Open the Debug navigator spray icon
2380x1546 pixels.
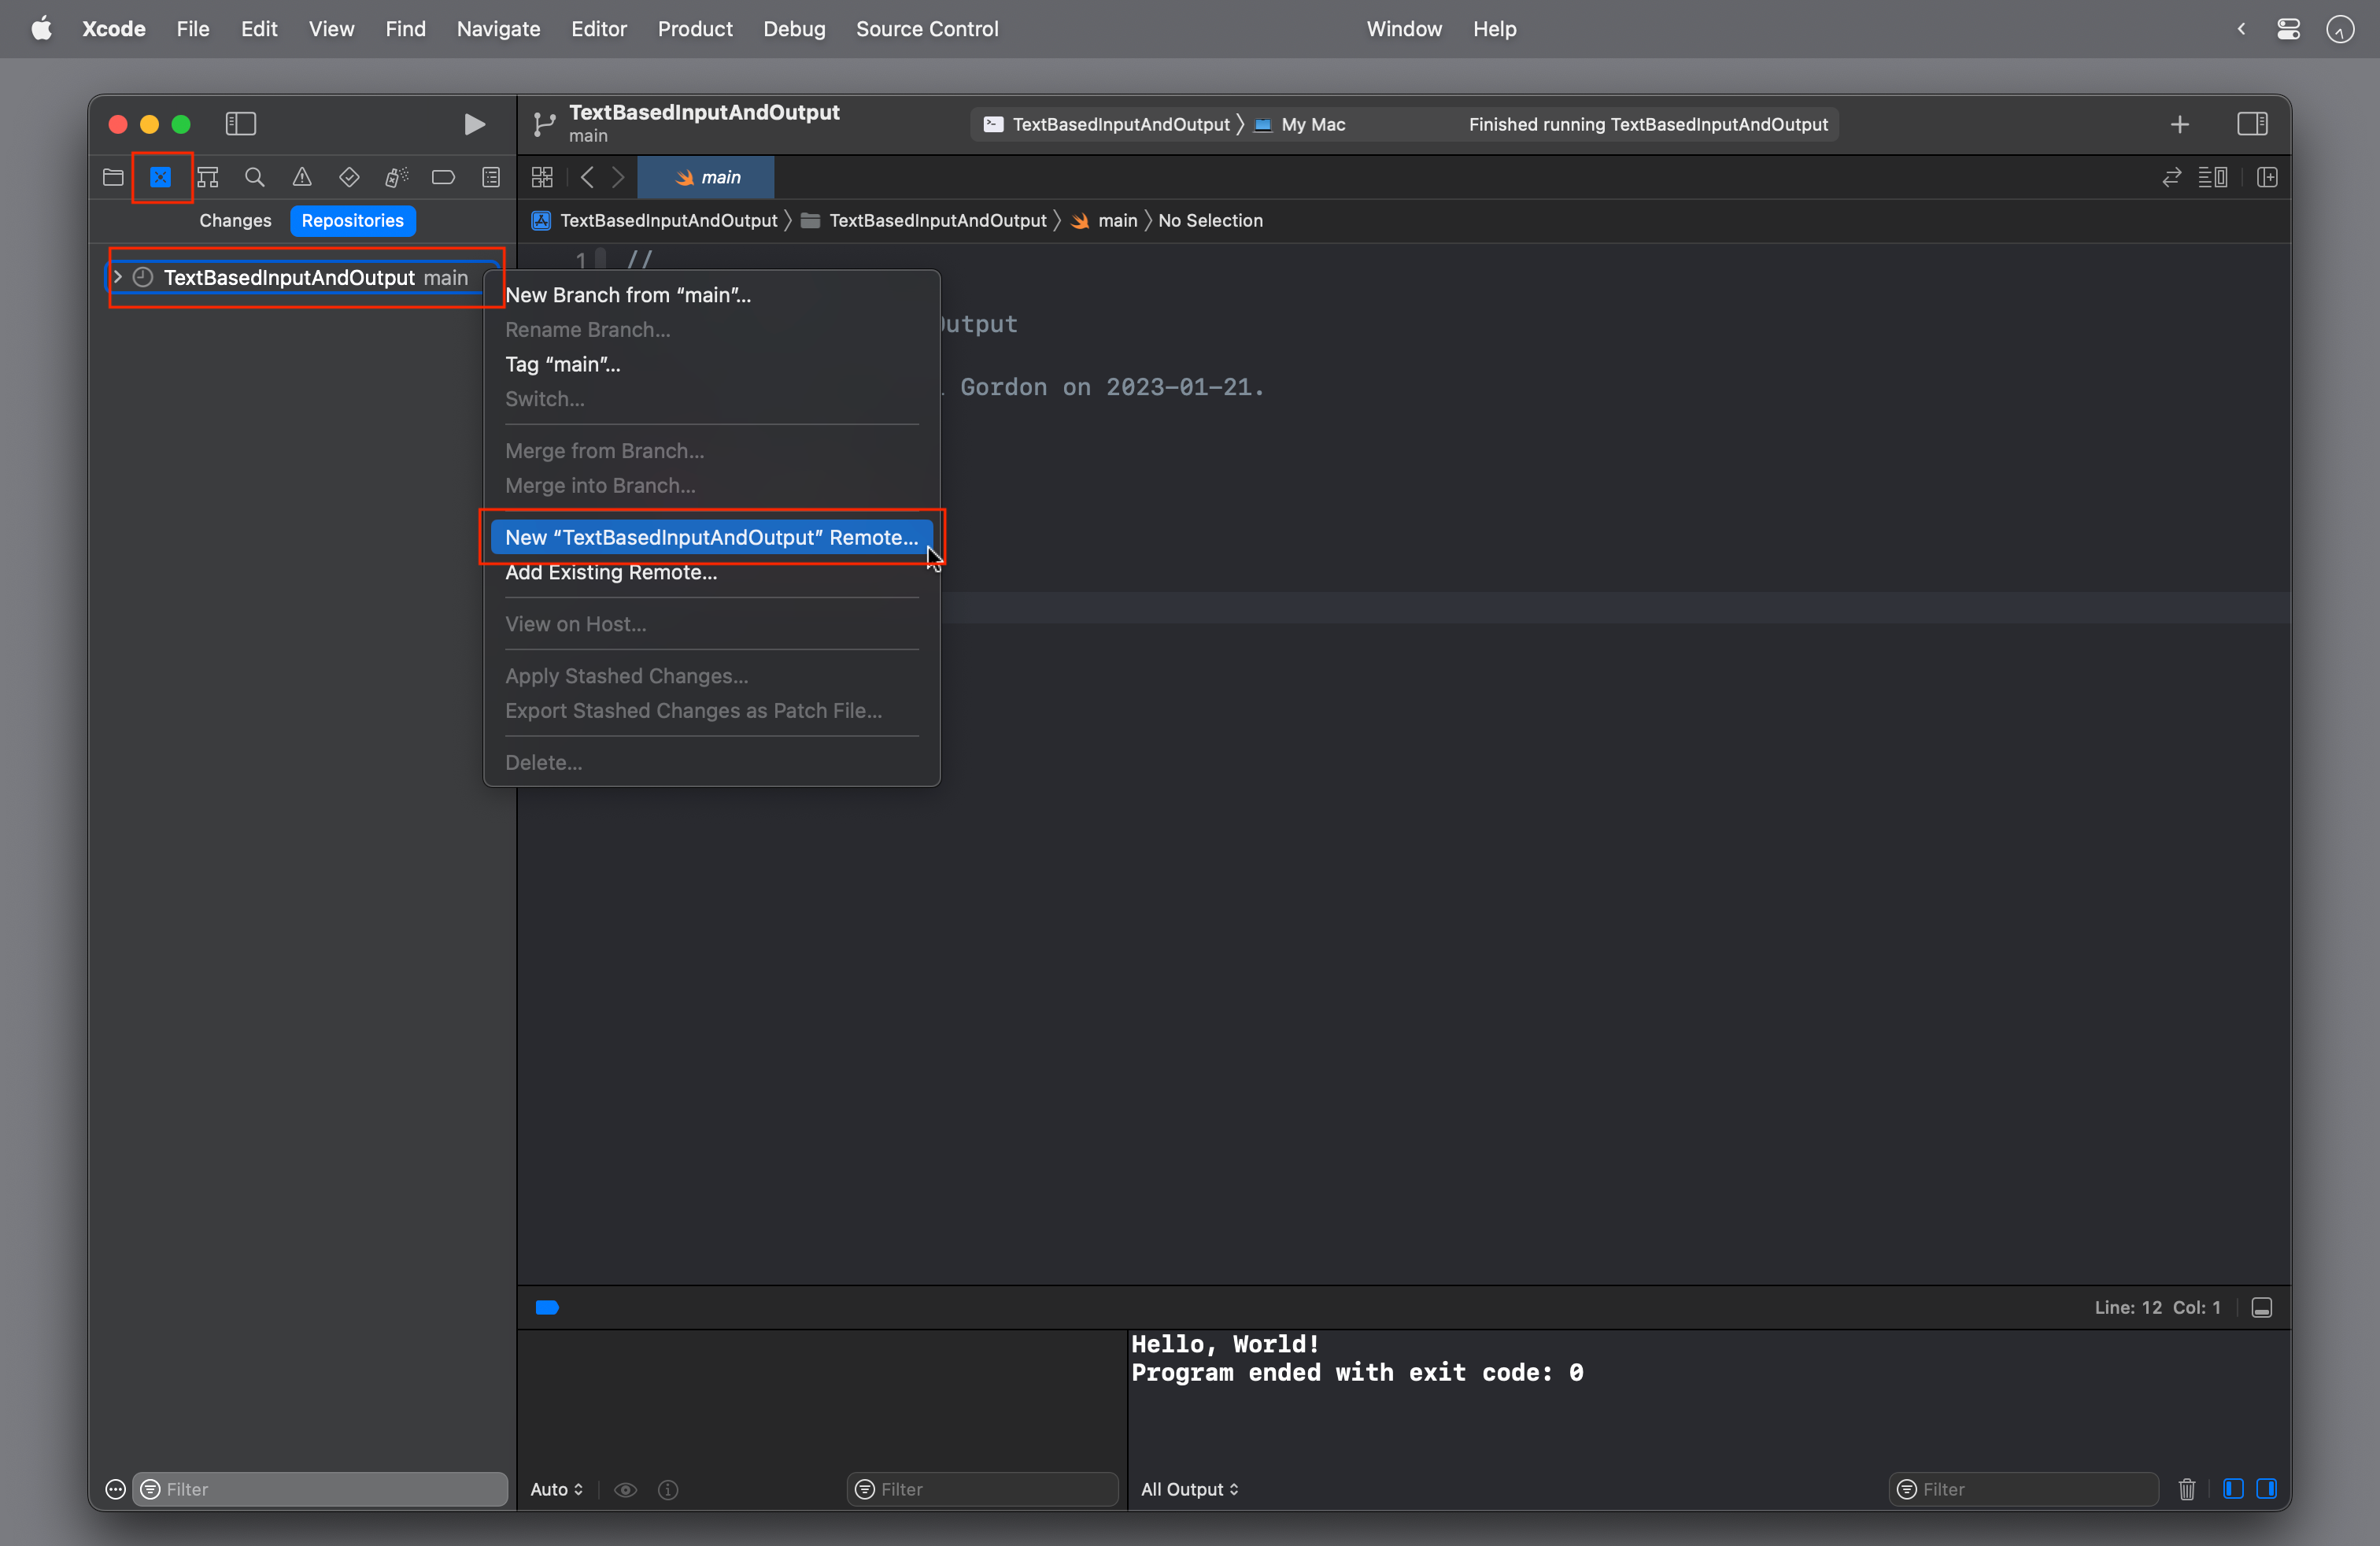[x=396, y=177]
